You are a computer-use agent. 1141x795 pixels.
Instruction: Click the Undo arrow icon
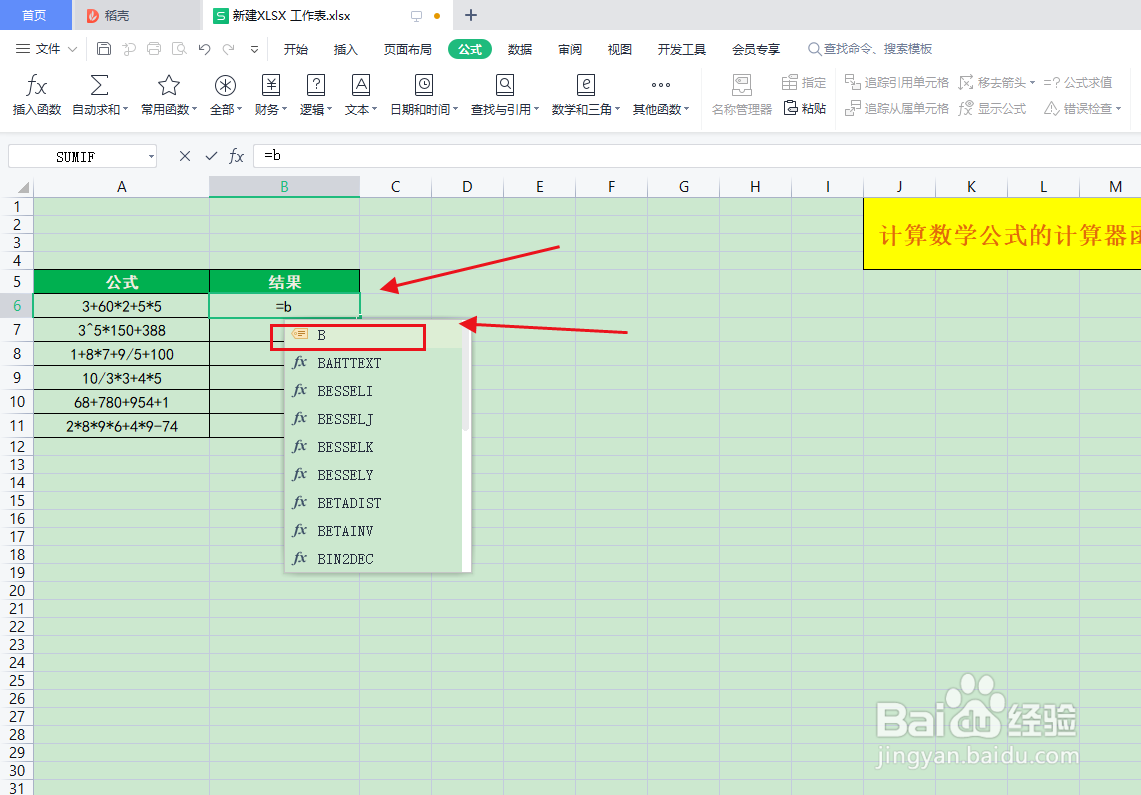pyautogui.click(x=204, y=49)
